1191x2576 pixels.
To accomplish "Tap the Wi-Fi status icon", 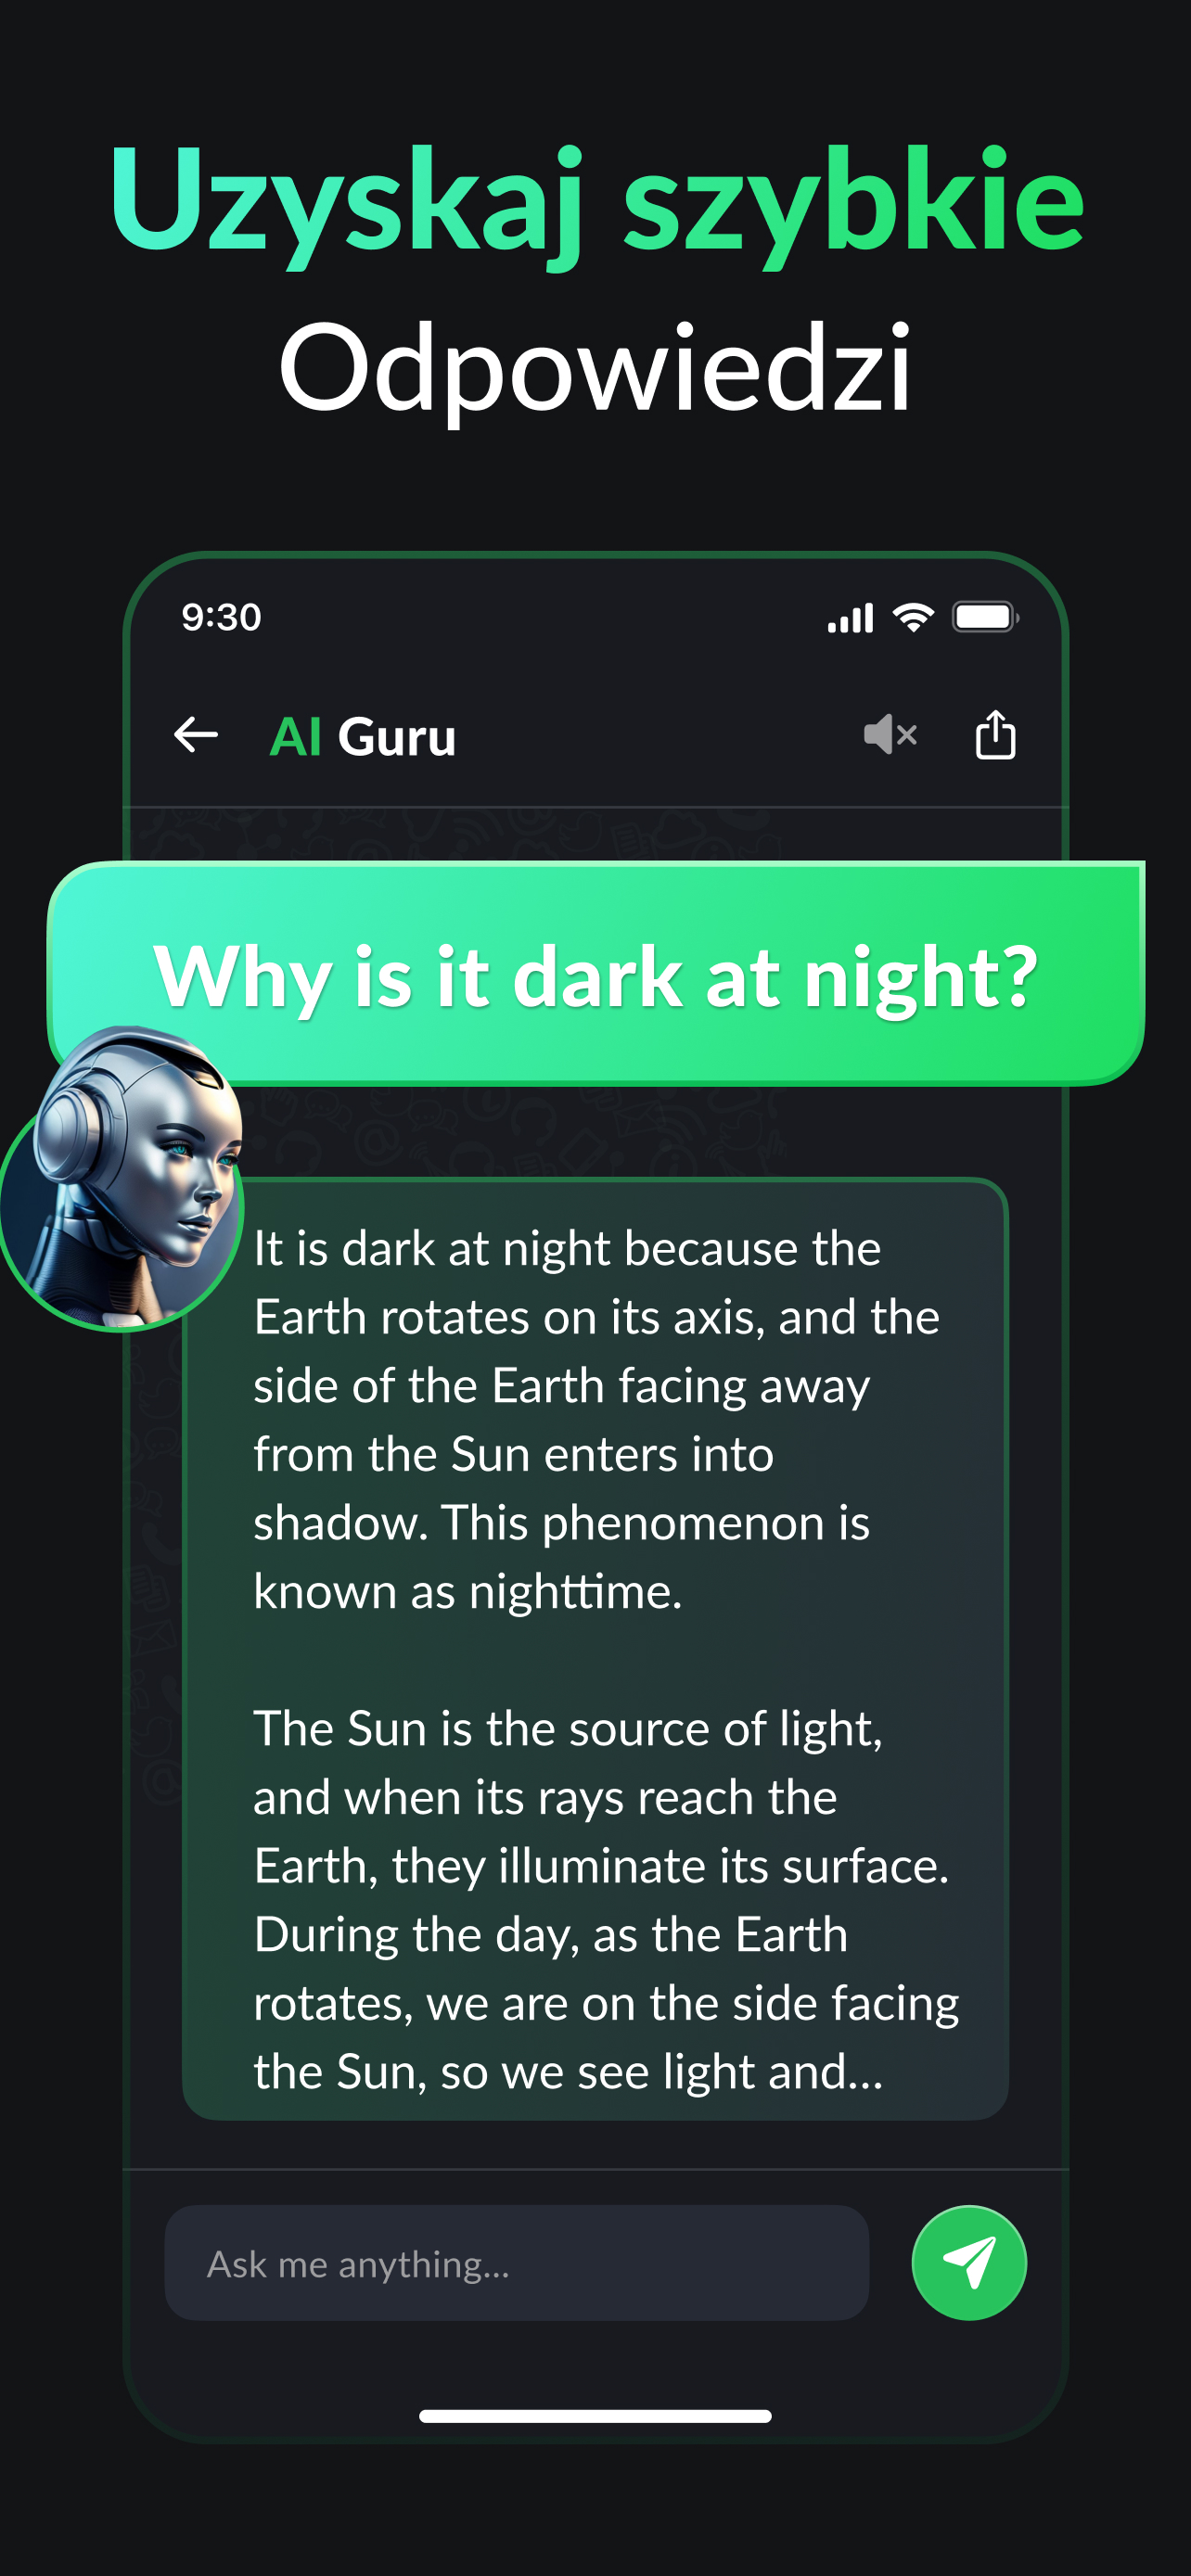I will coord(913,617).
